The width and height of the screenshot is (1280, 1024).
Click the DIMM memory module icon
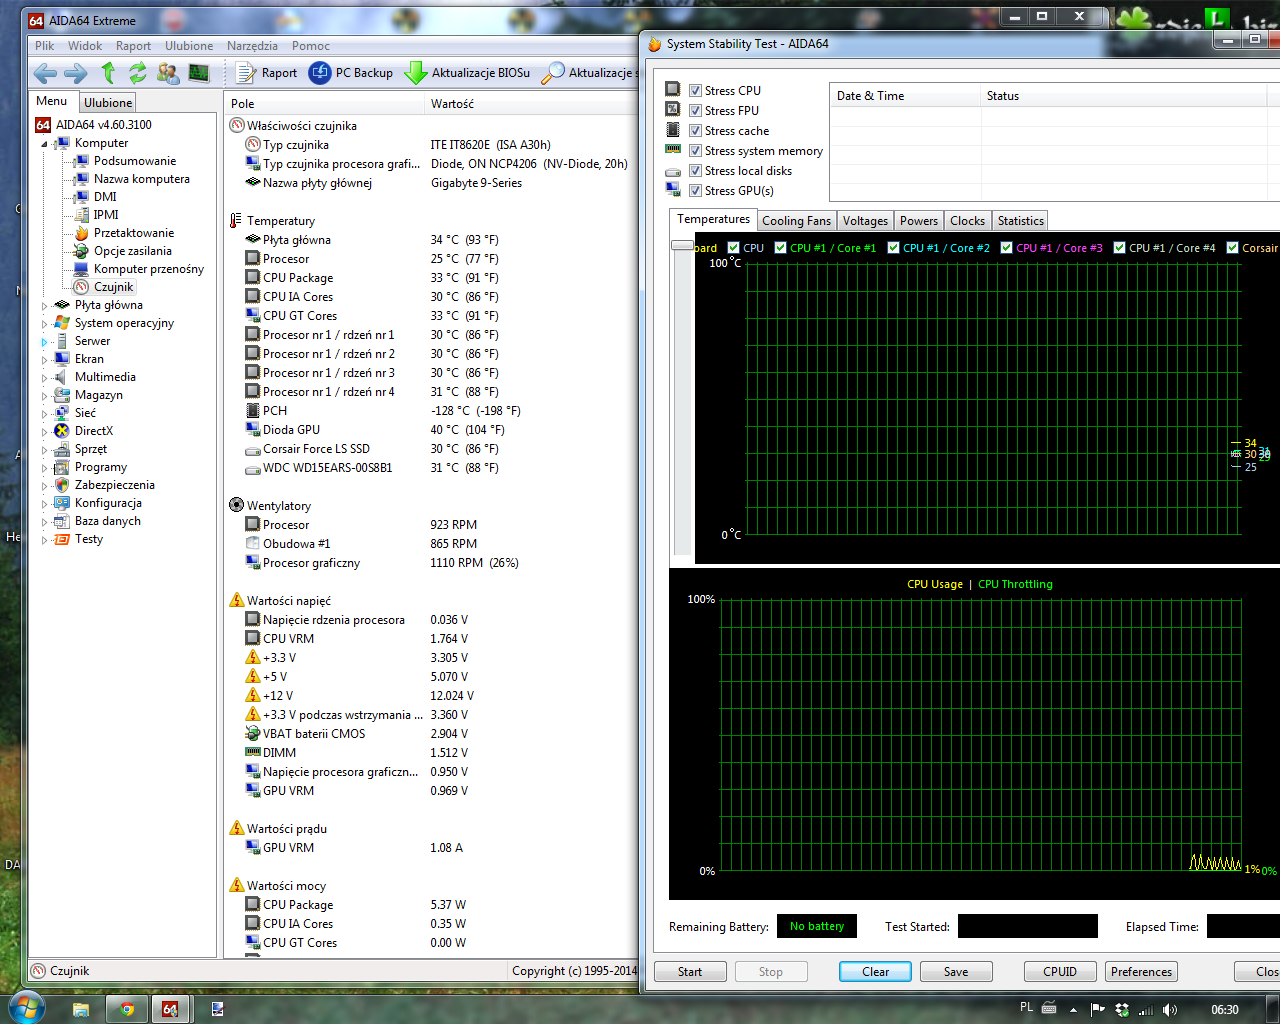(x=253, y=753)
